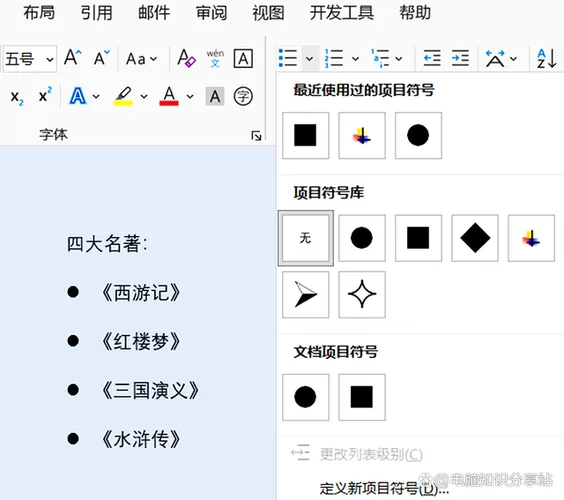Shrink font size with the smaller A icon
The image size is (564, 500).
[101, 58]
